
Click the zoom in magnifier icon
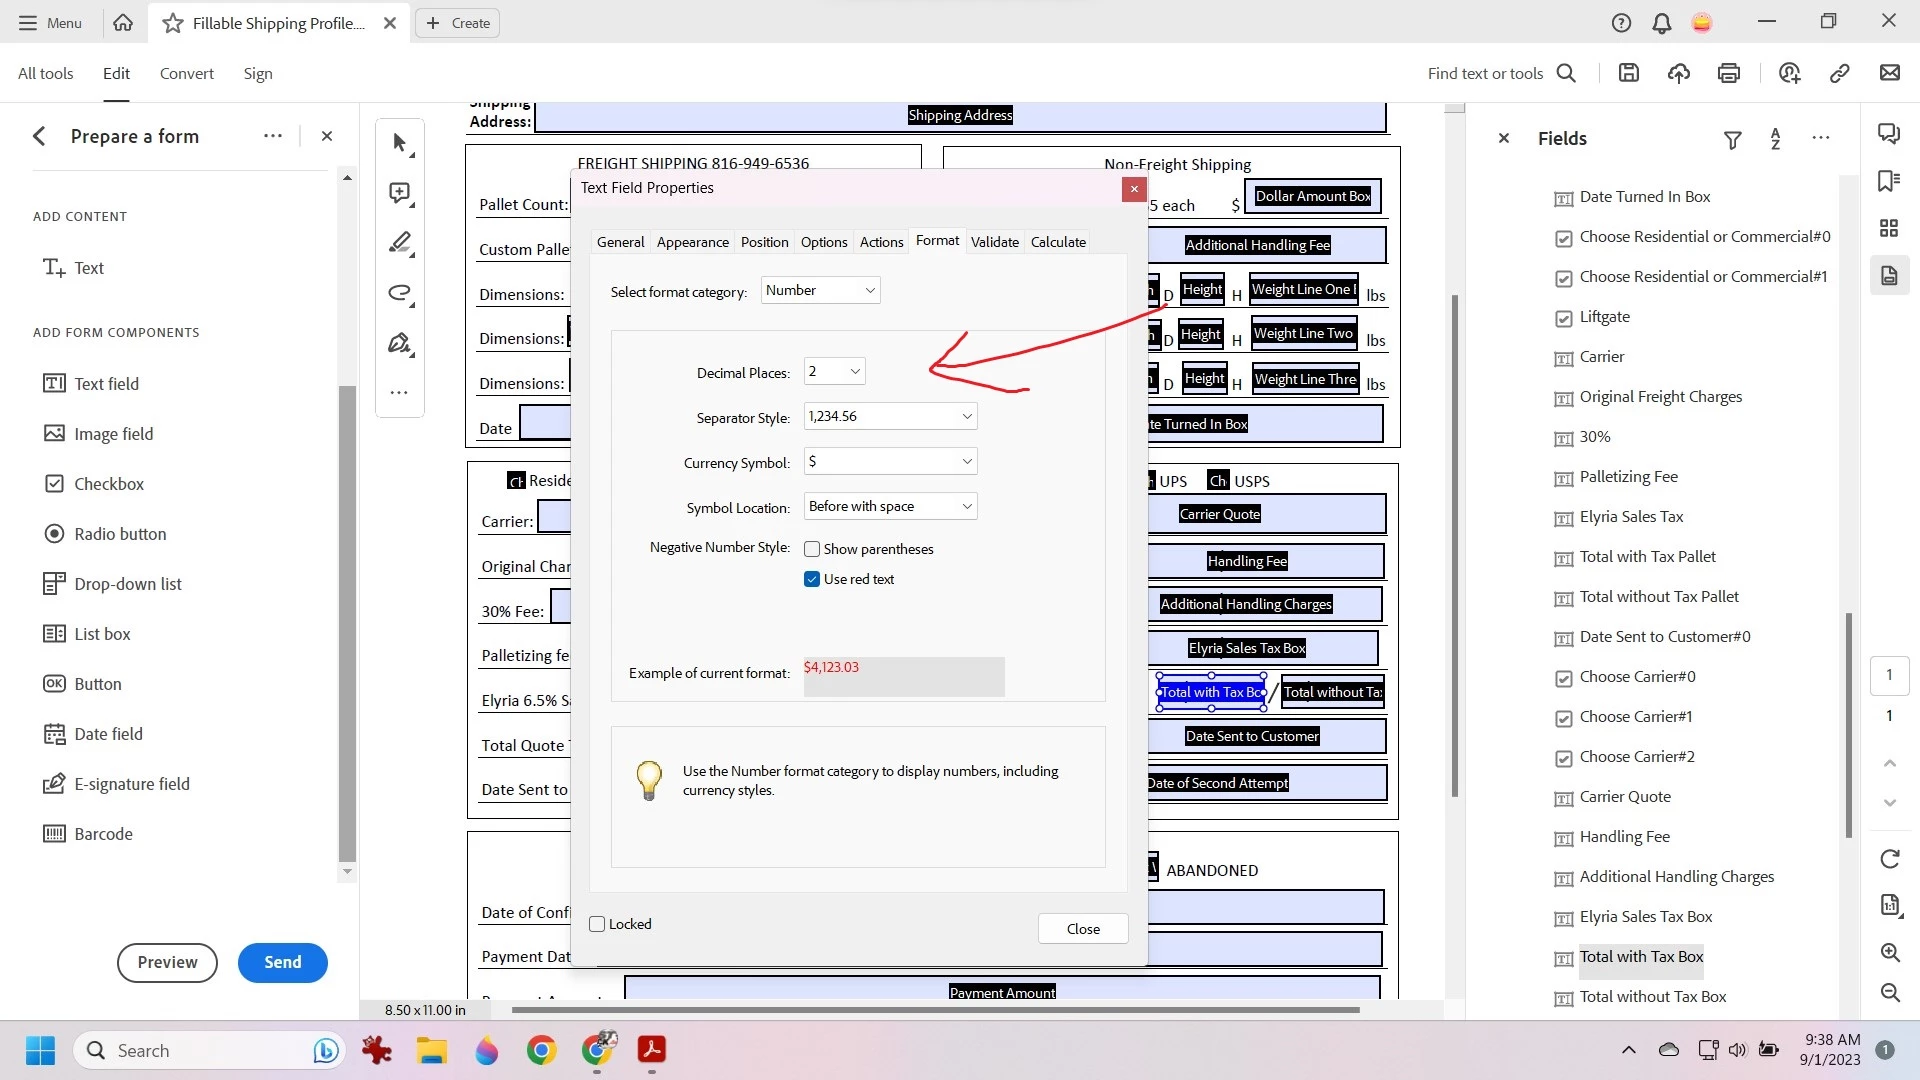(x=1890, y=952)
